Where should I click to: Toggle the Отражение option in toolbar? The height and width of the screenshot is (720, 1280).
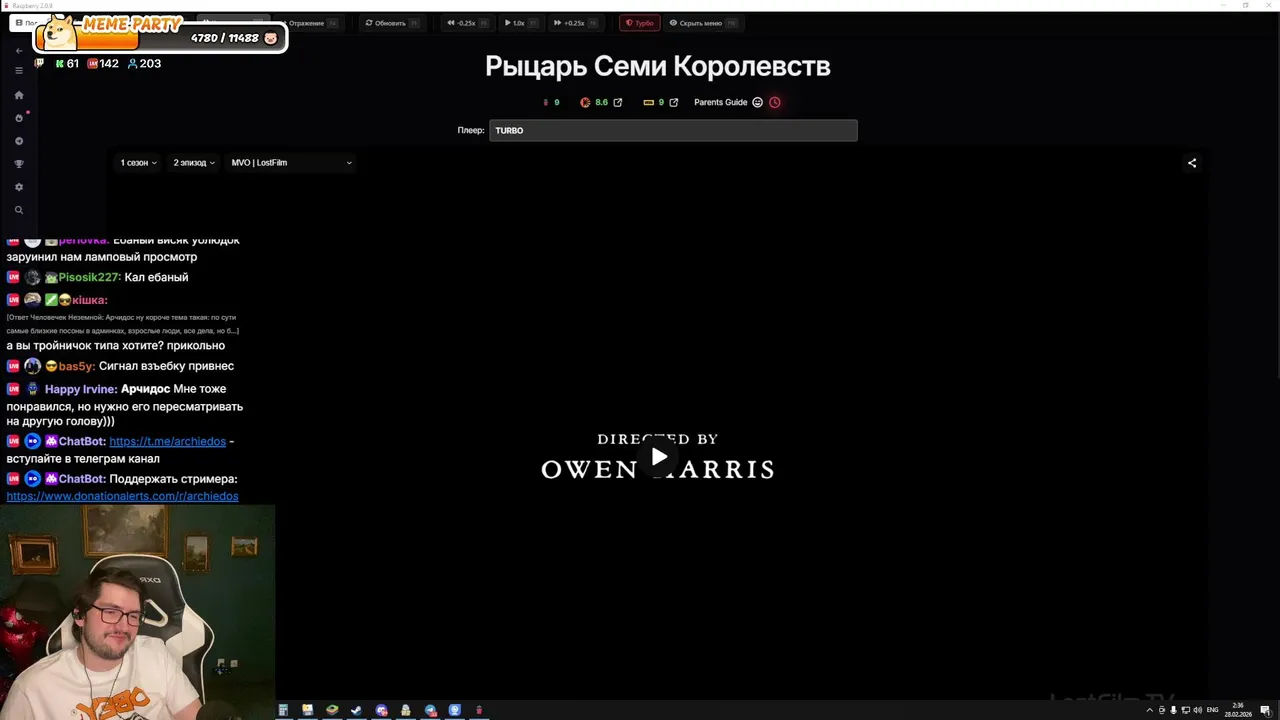point(308,22)
